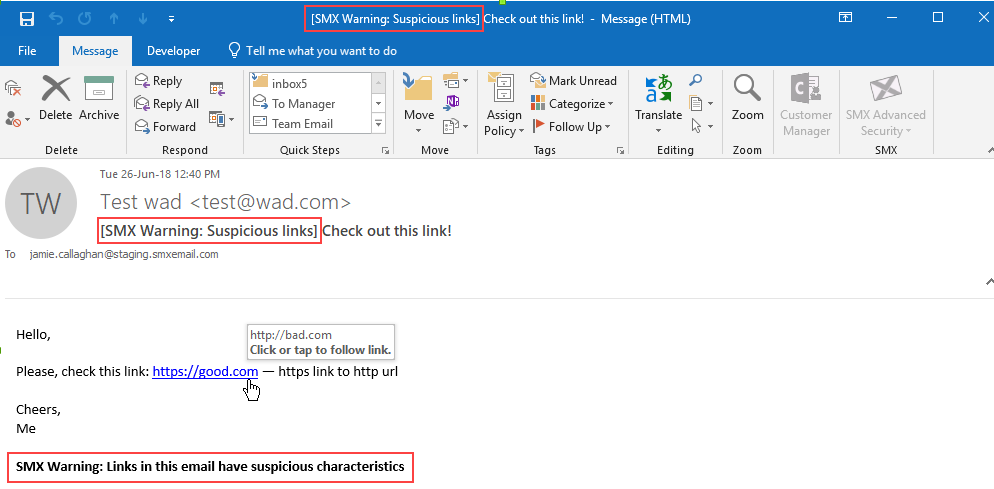Open the Actions dropdown in Move group
Image resolution: width=994 pixels, height=489 pixels.
point(455,126)
